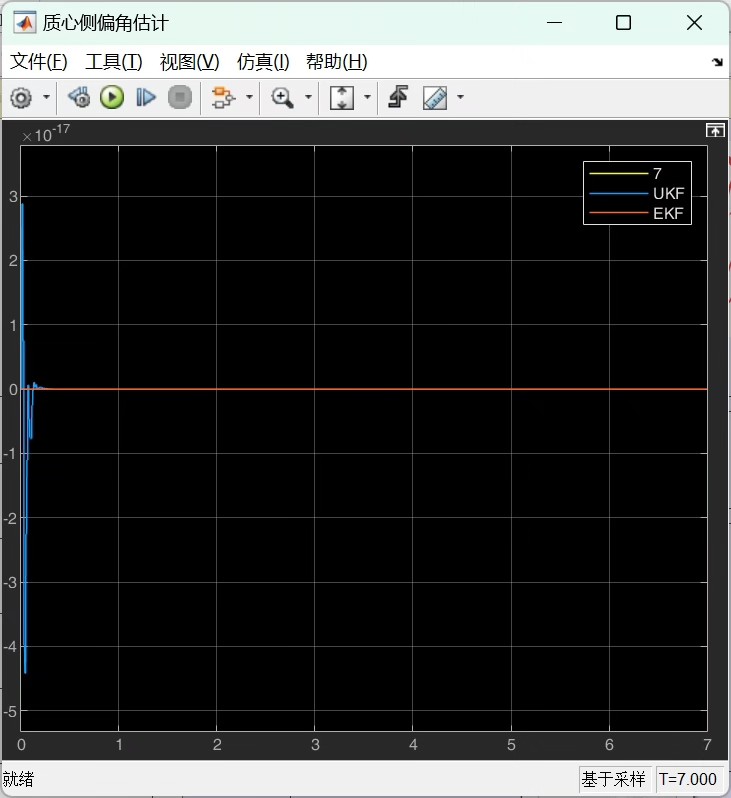Image resolution: width=731 pixels, height=798 pixels.
Task: Expand the axes scaling dropdown arrow
Action: click(368, 97)
